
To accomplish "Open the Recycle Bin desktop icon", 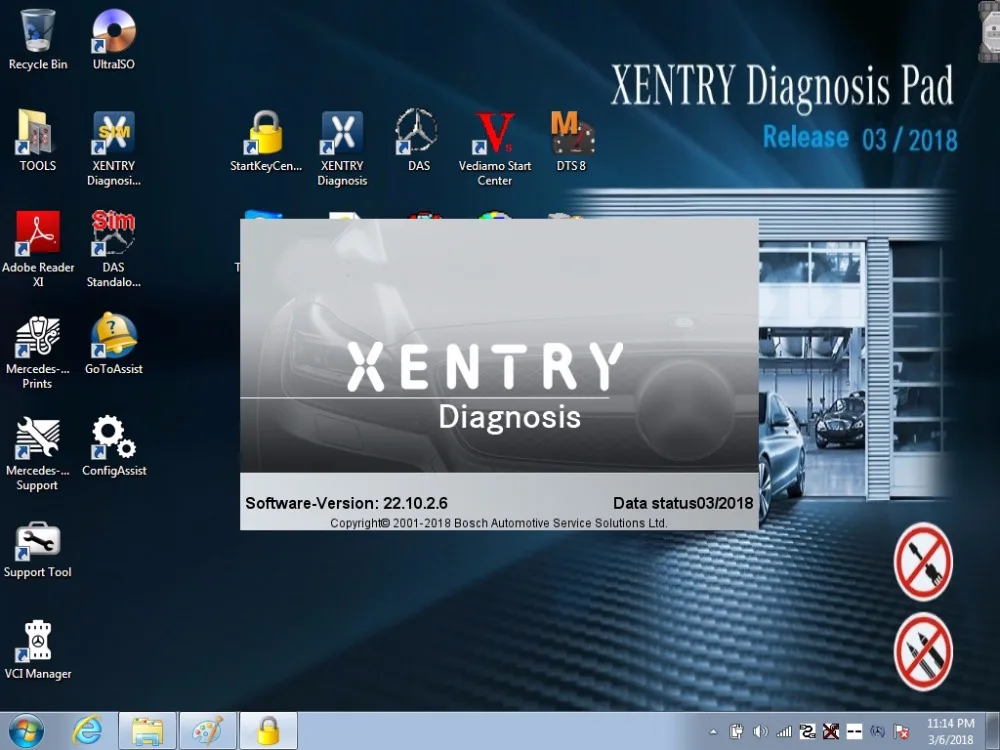I will click(x=38, y=40).
